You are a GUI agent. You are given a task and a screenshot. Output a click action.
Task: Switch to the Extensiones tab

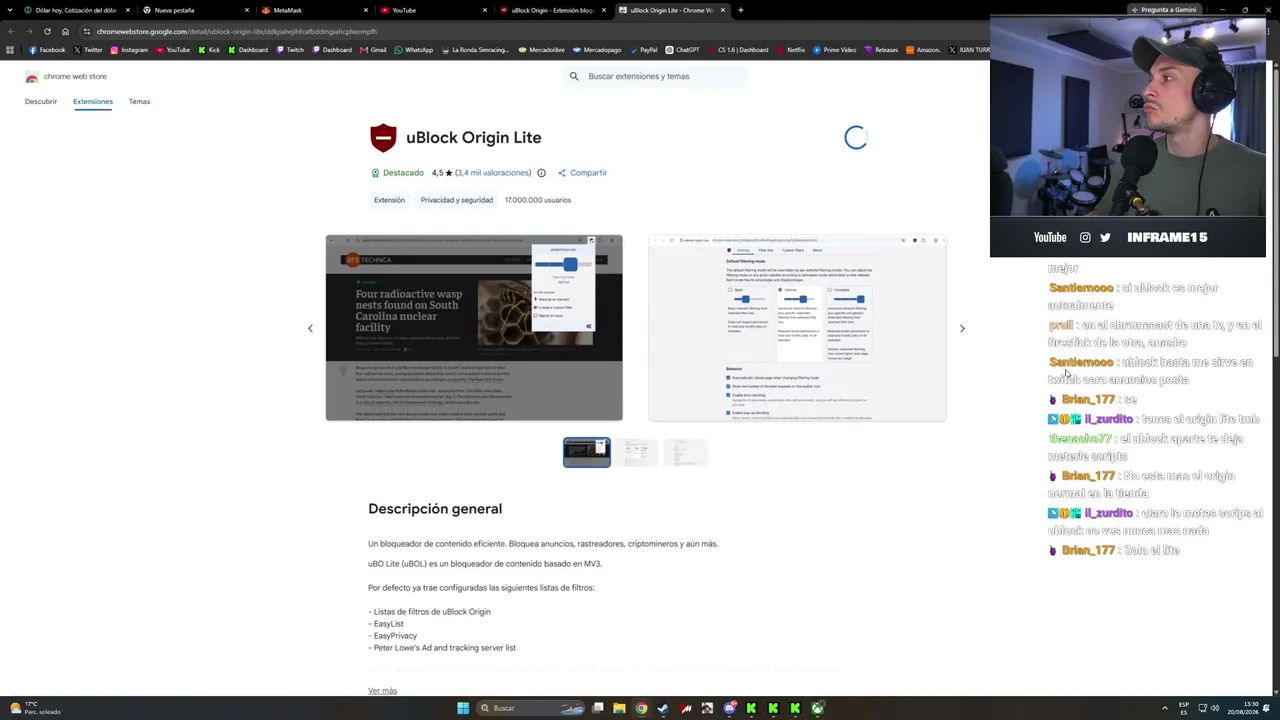click(x=93, y=102)
